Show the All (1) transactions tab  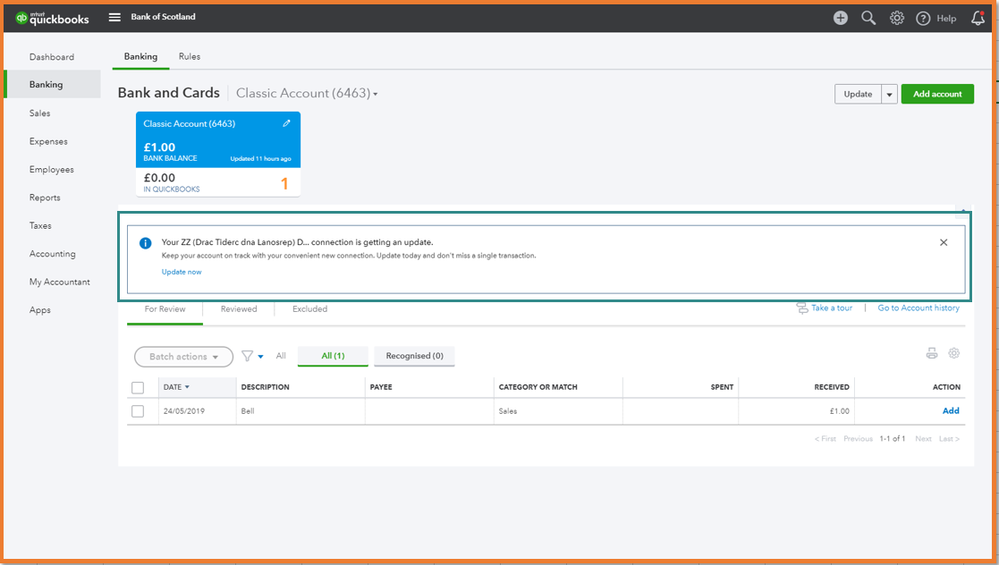point(333,356)
